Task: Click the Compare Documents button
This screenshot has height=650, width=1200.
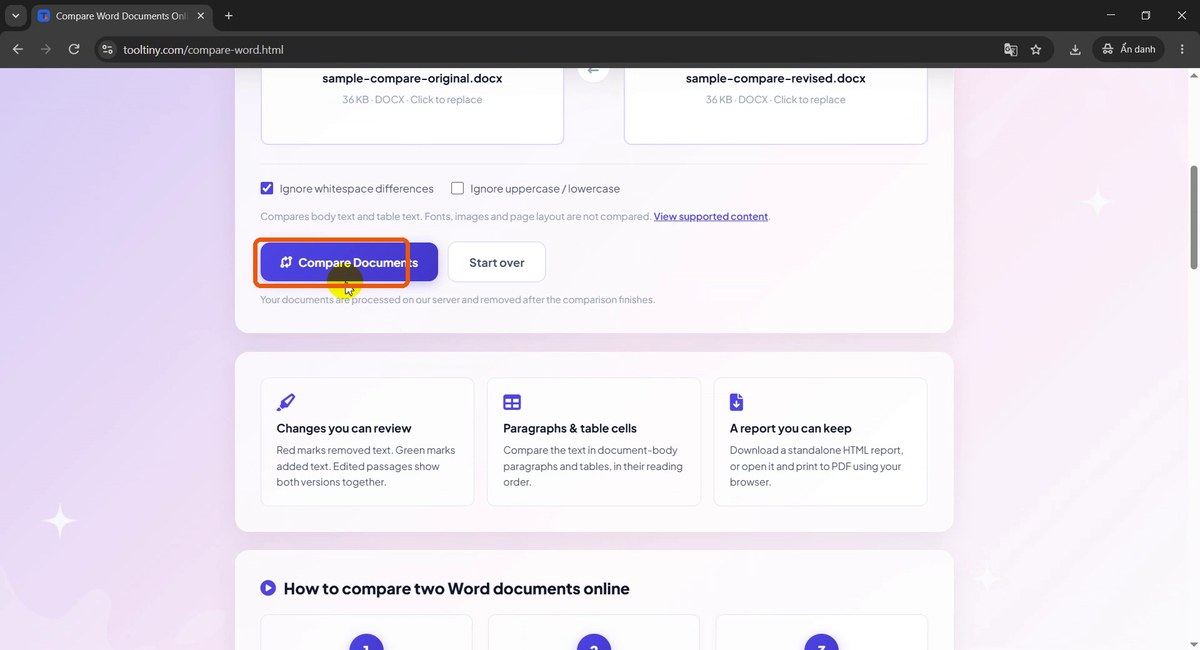Action: 349,262
